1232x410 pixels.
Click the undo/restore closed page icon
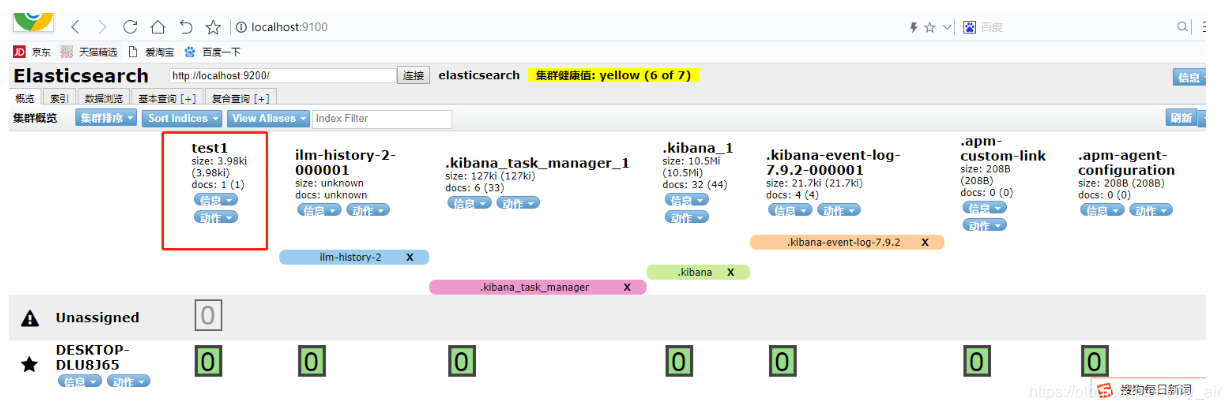point(186,27)
